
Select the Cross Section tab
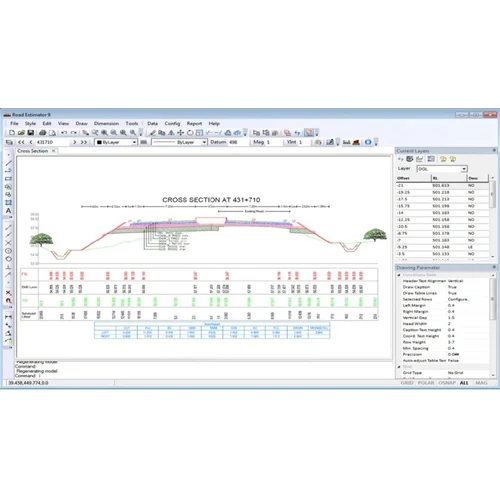tap(33, 151)
